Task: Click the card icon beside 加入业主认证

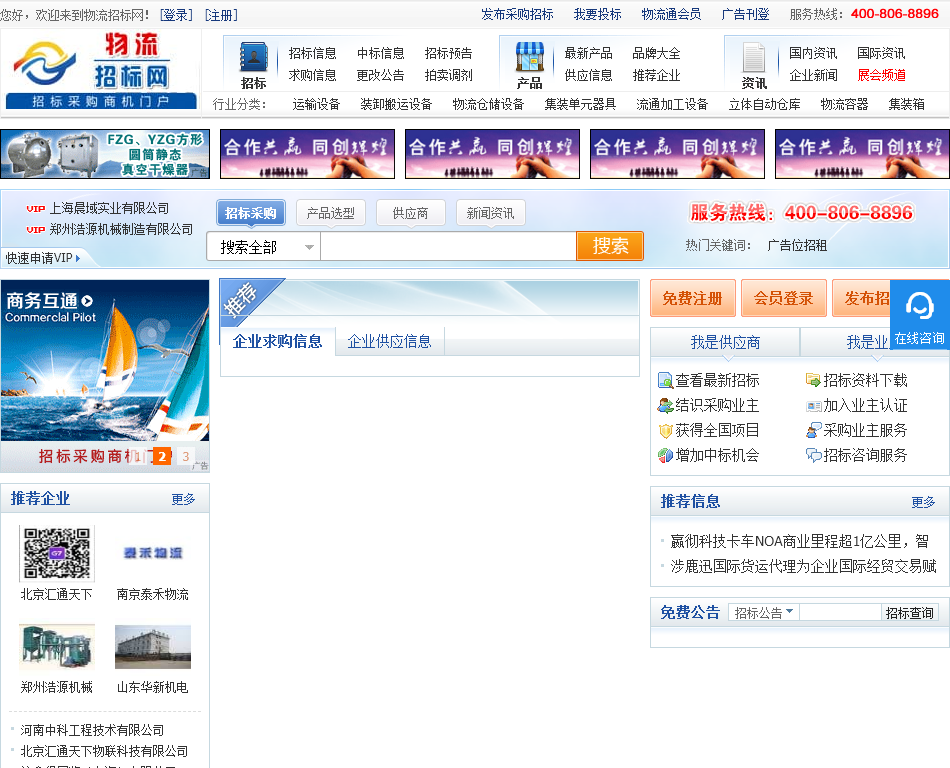Action: pos(813,406)
